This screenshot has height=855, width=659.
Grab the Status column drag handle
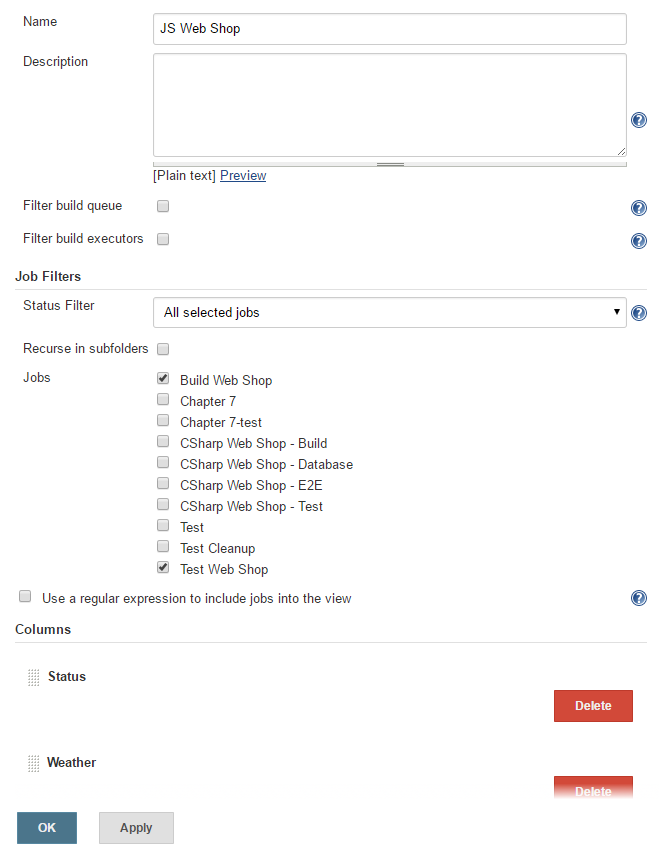pos(34,677)
